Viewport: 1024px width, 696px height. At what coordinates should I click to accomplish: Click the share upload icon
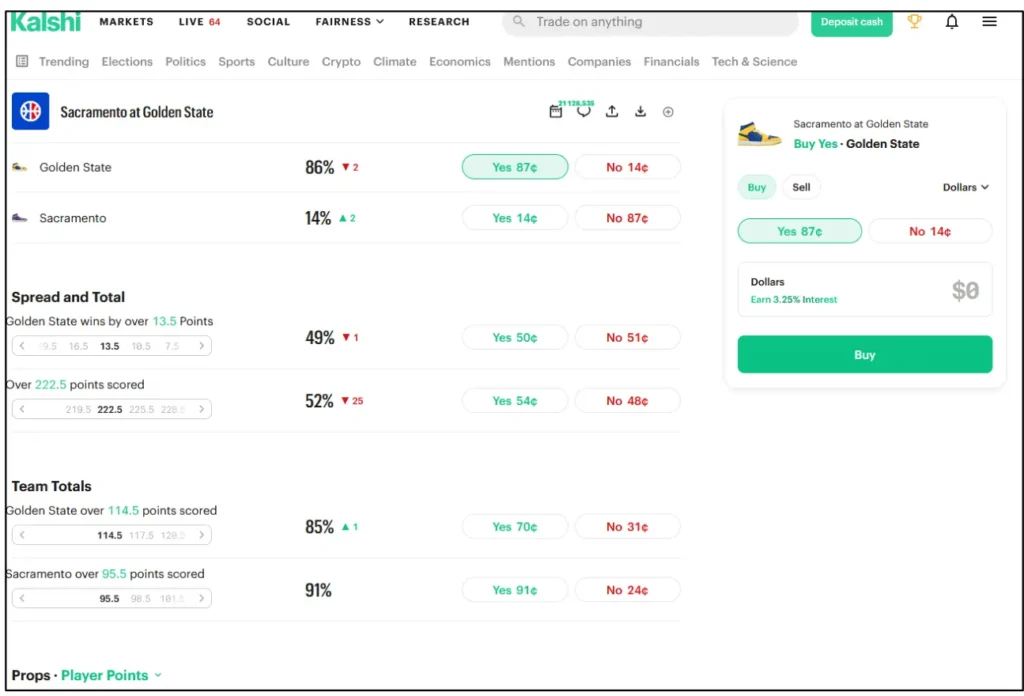coord(612,112)
